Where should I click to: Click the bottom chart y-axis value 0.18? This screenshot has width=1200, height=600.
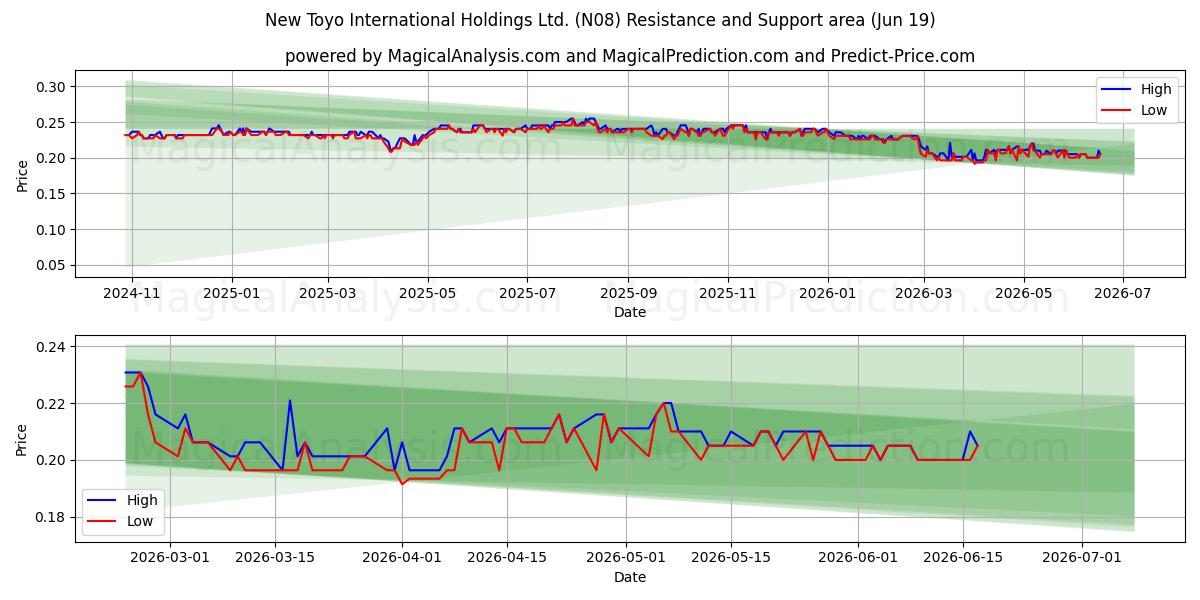(x=50, y=517)
